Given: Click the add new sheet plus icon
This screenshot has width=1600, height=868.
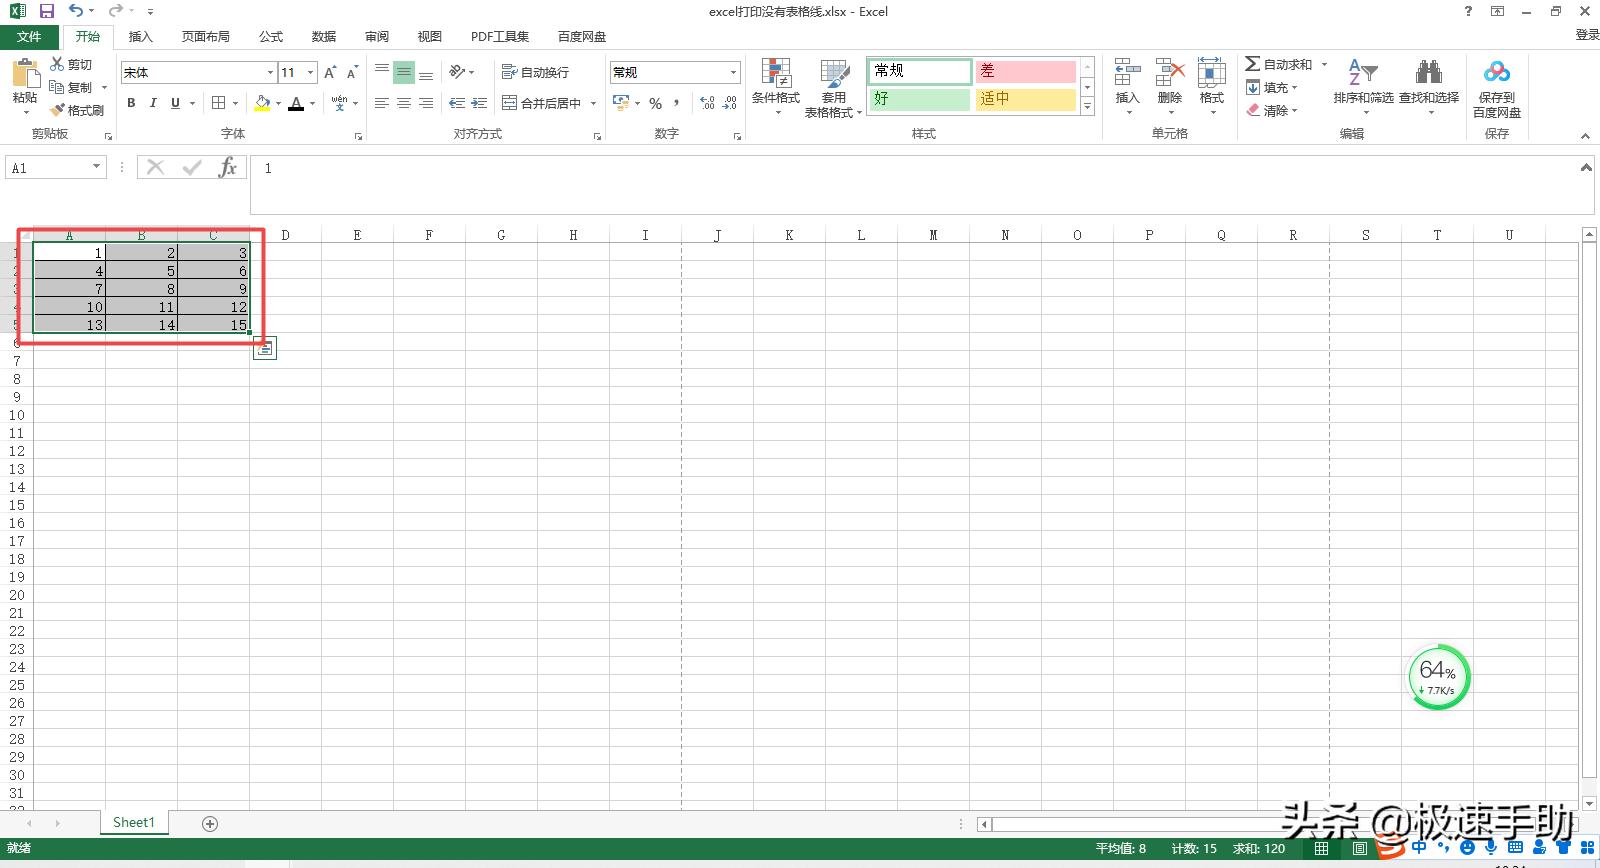Looking at the screenshot, I should coord(210,823).
